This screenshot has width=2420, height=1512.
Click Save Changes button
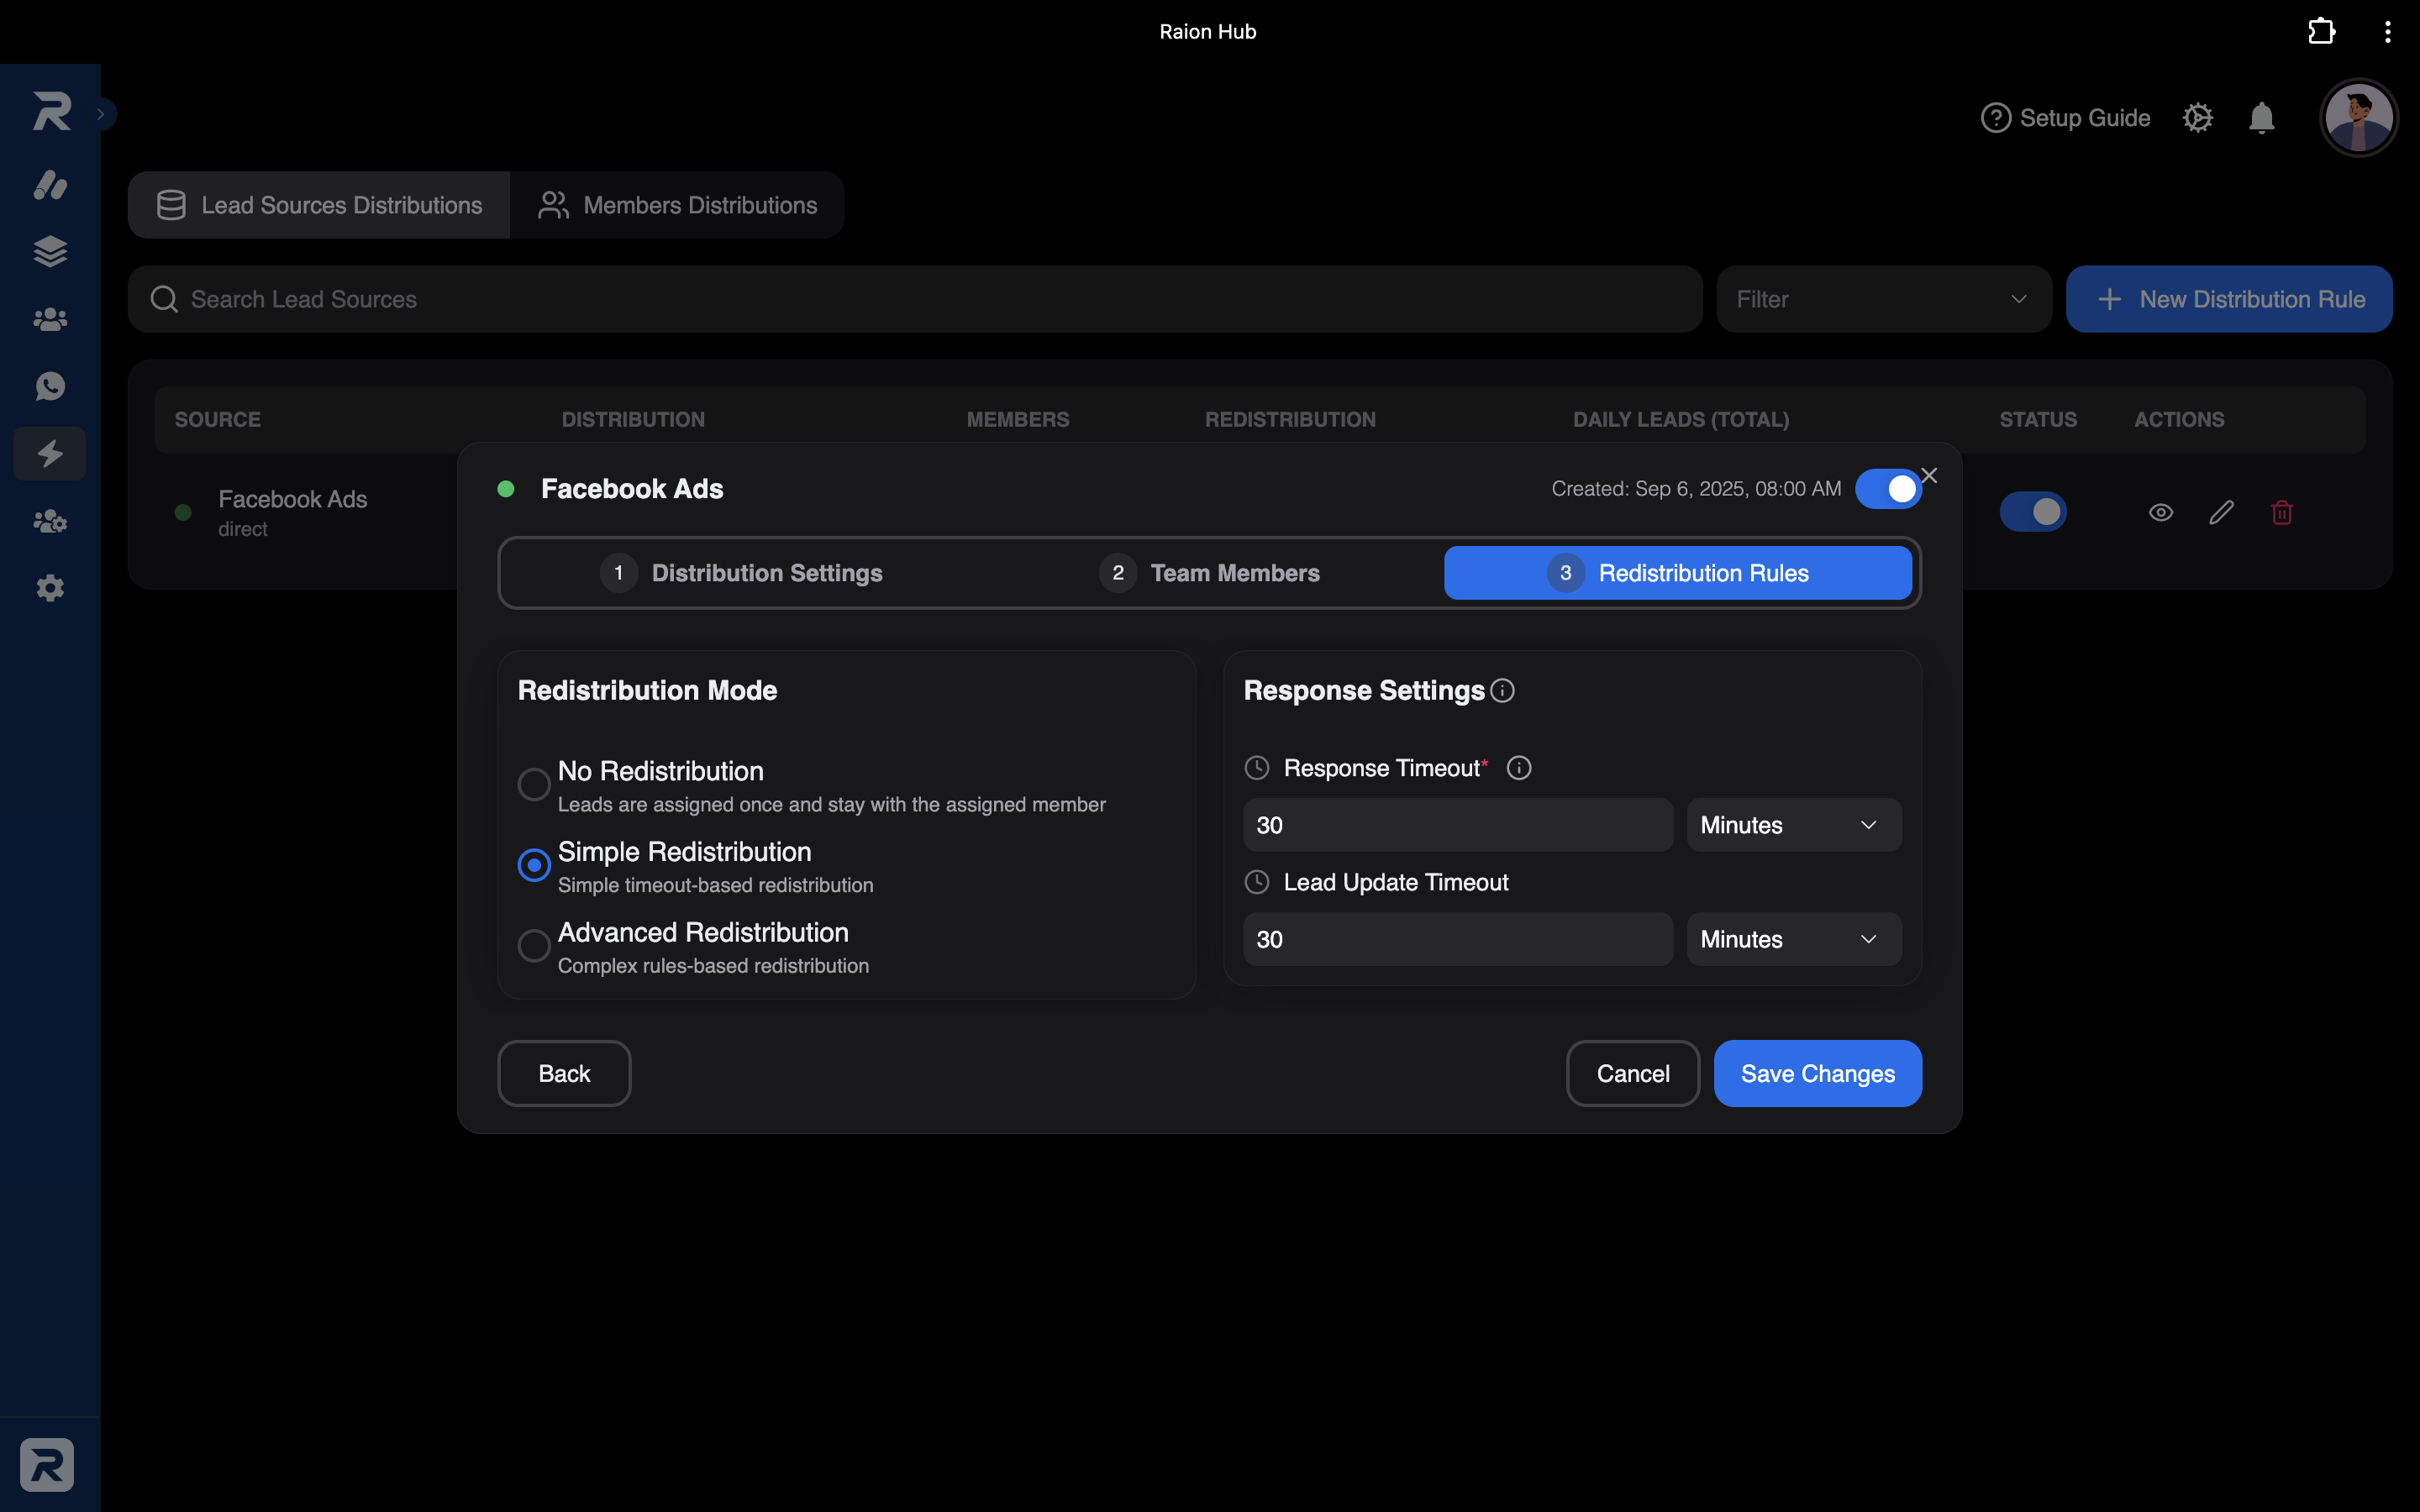click(1817, 1074)
